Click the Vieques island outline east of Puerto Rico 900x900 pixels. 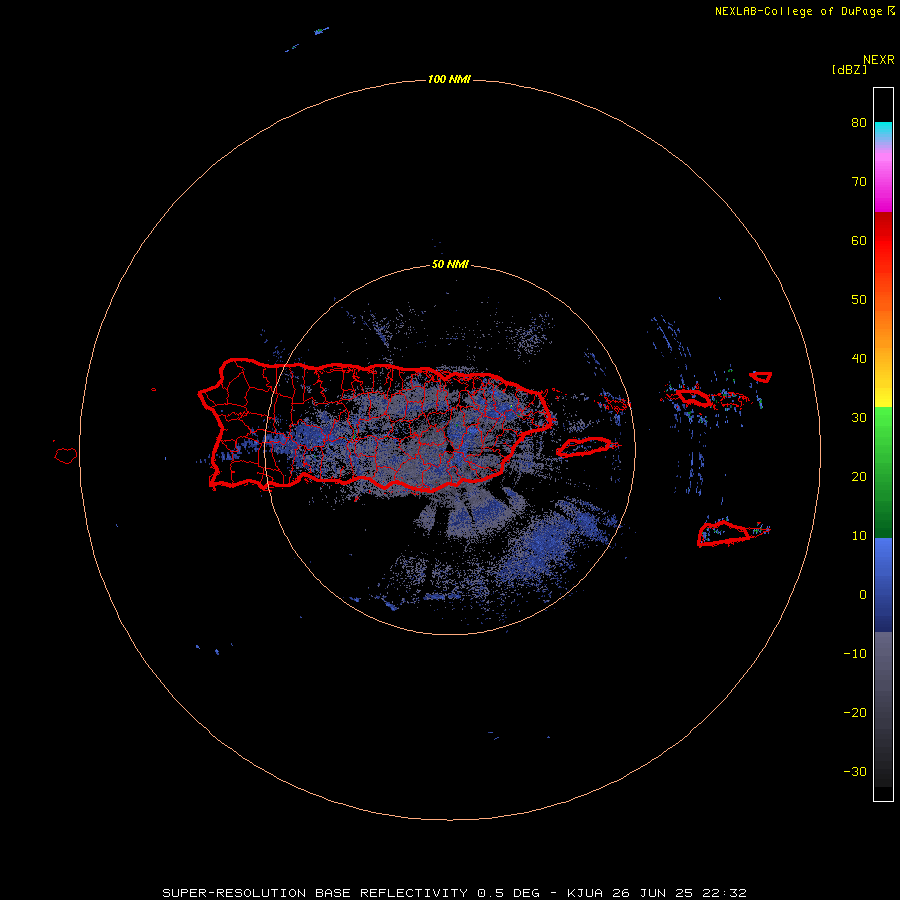coord(585,447)
